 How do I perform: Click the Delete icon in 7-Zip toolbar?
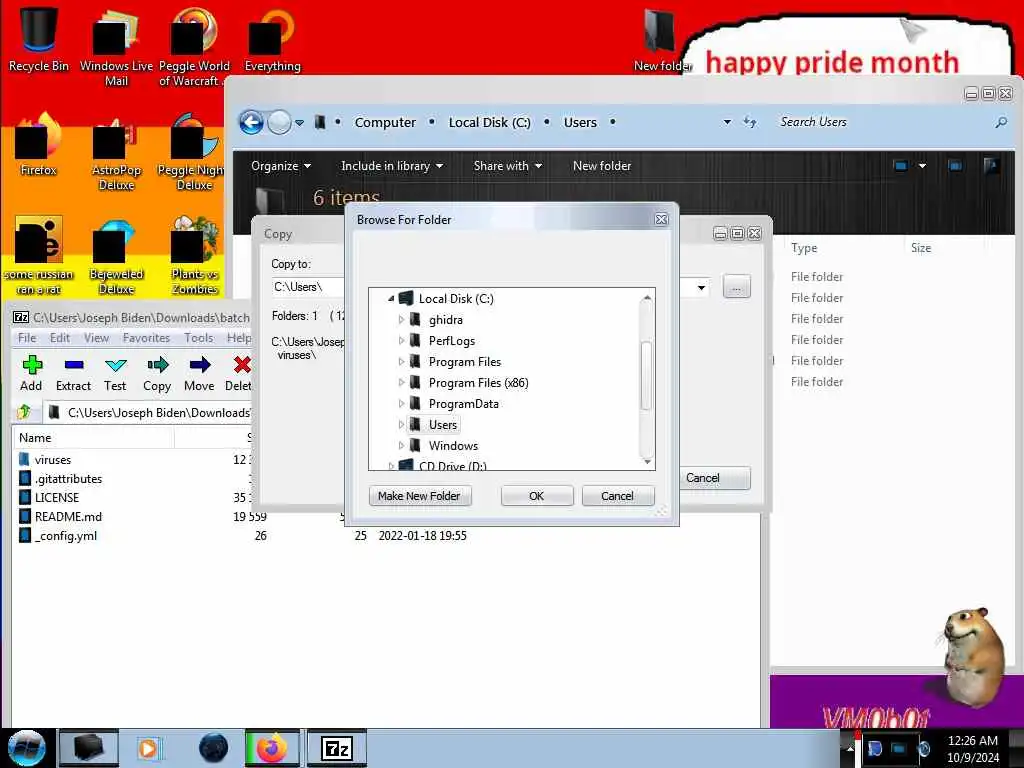(240, 374)
